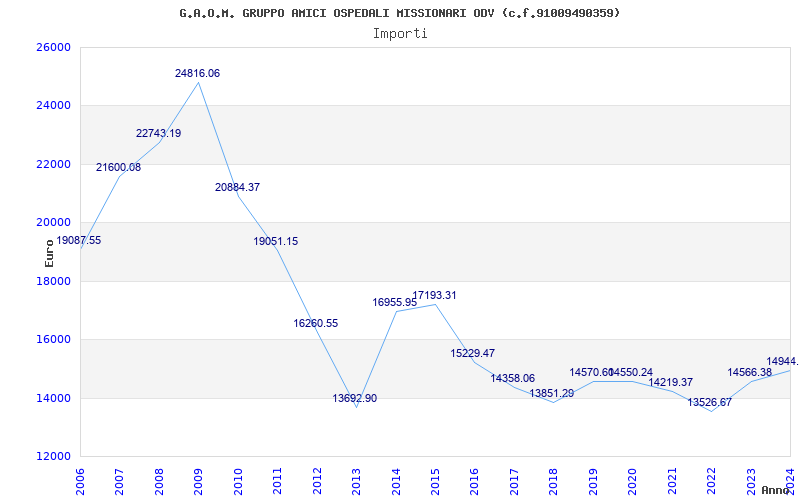Click y-axis tick 26000
800x500 pixels.
pyautogui.click(x=54, y=47)
